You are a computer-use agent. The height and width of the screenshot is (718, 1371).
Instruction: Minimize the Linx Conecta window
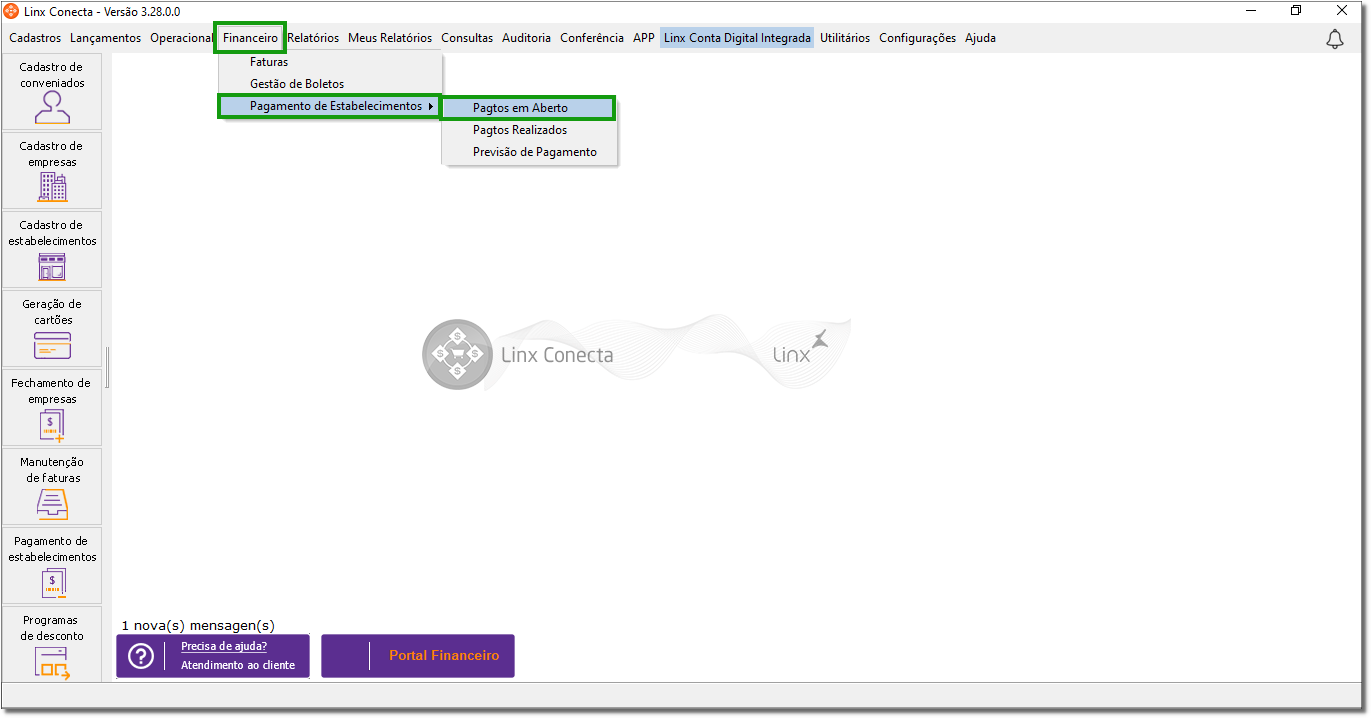(x=1253, y=11)
